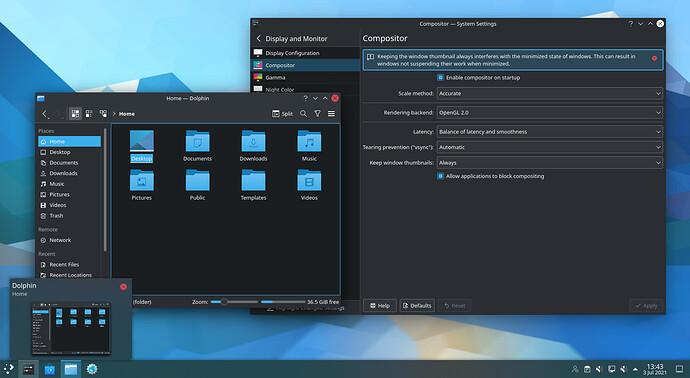Show hidden system tray icons

click(x=635, y=369)
